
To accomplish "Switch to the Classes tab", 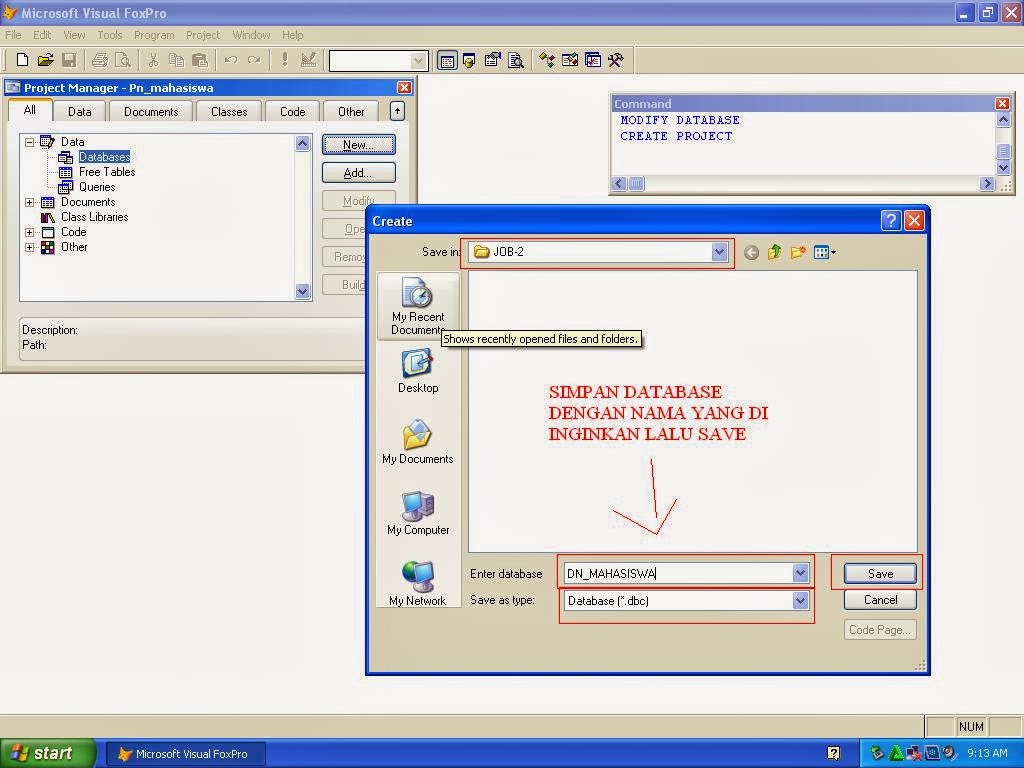I will [228, 111].
